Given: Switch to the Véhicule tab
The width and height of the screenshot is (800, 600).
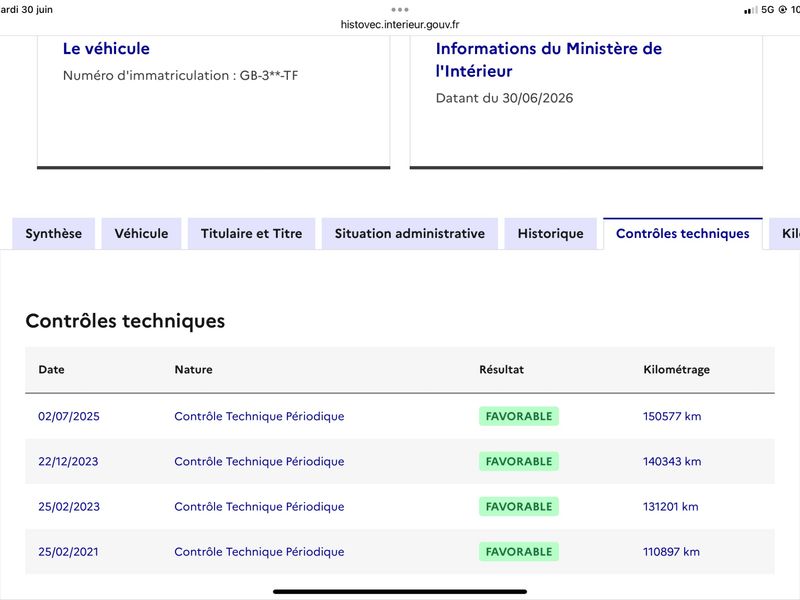Looking at the screenshot, I should pos(141,234).
